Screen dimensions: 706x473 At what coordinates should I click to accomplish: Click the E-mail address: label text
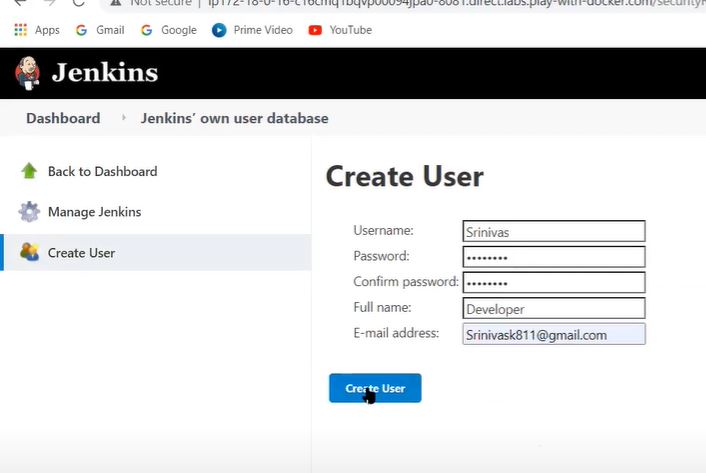pyautogui.click(x=396, y=333)
